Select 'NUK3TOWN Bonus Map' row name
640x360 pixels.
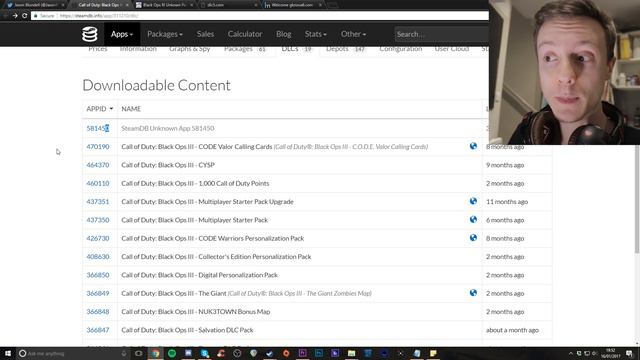point(196,312)
